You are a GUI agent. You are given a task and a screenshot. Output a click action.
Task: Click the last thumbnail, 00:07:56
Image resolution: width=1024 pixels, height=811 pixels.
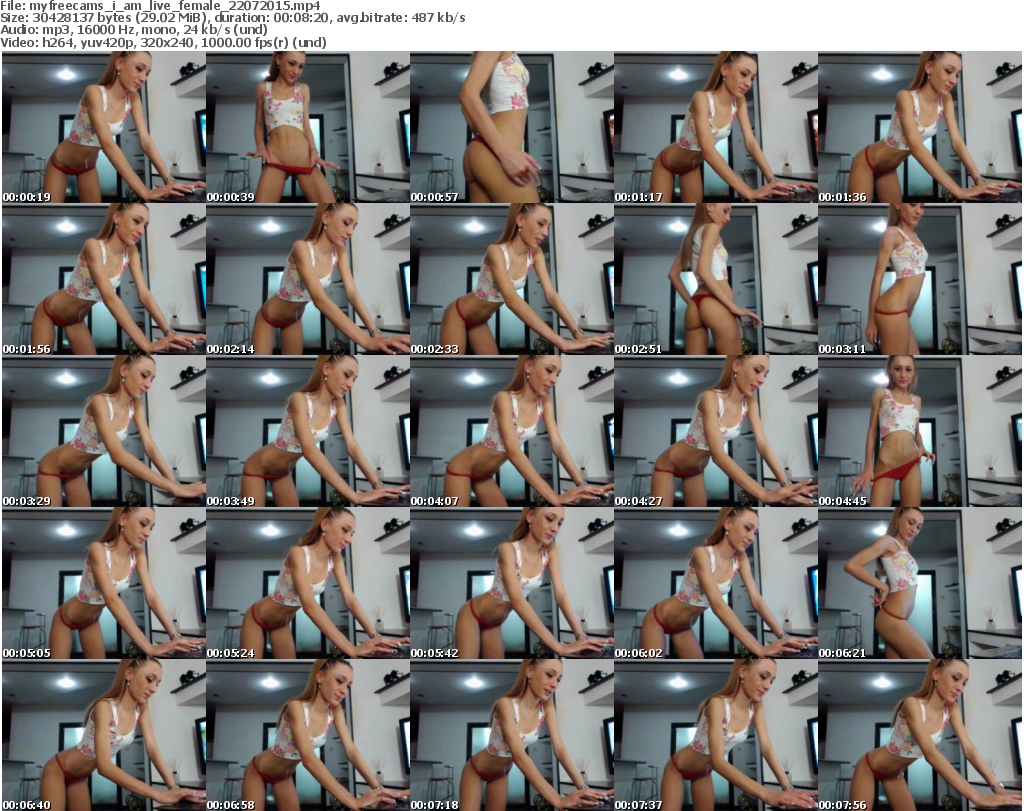coord(920,735)
